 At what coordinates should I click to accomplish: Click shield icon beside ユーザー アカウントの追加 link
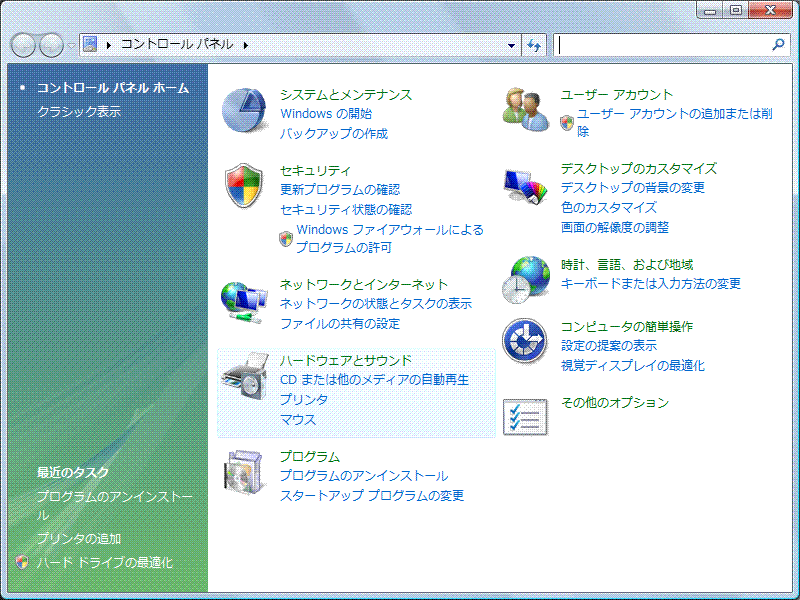[567, 122]
